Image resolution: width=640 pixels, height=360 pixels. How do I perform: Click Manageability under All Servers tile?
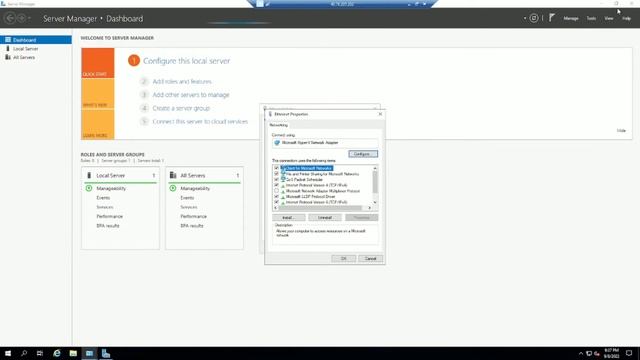(195, 189)
